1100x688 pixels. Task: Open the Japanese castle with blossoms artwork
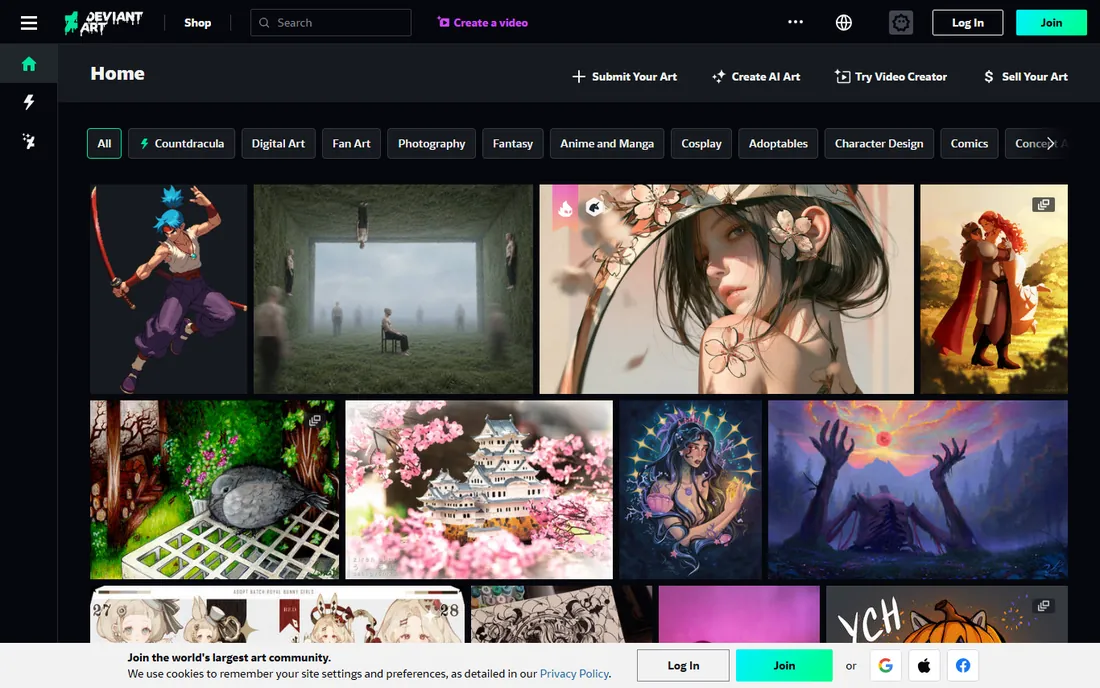point(479,490)
